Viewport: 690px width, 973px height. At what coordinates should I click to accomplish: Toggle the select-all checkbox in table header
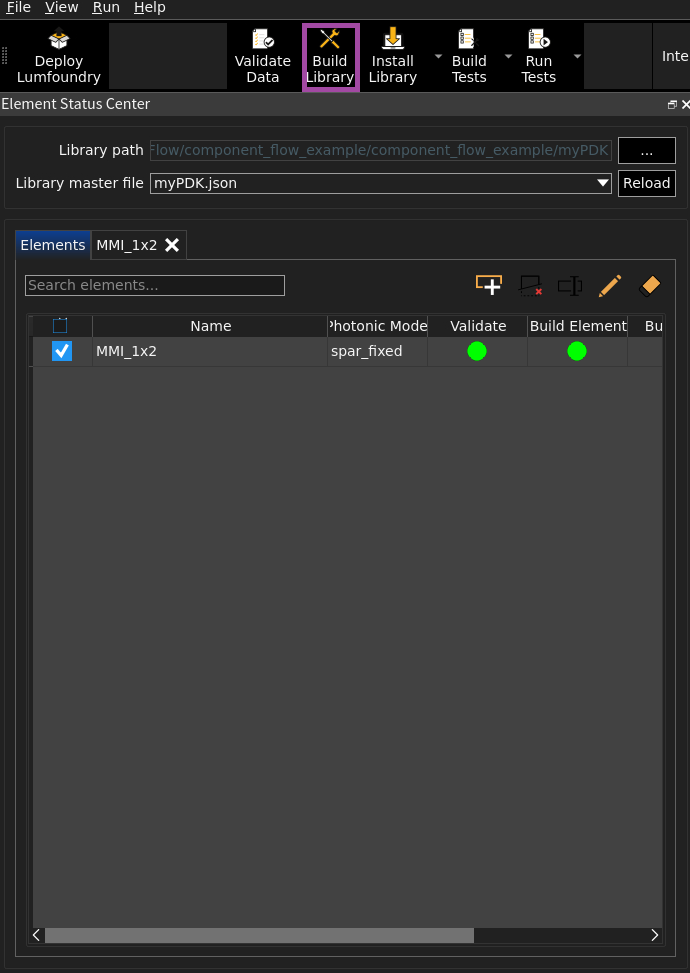[x=60, y=326]
